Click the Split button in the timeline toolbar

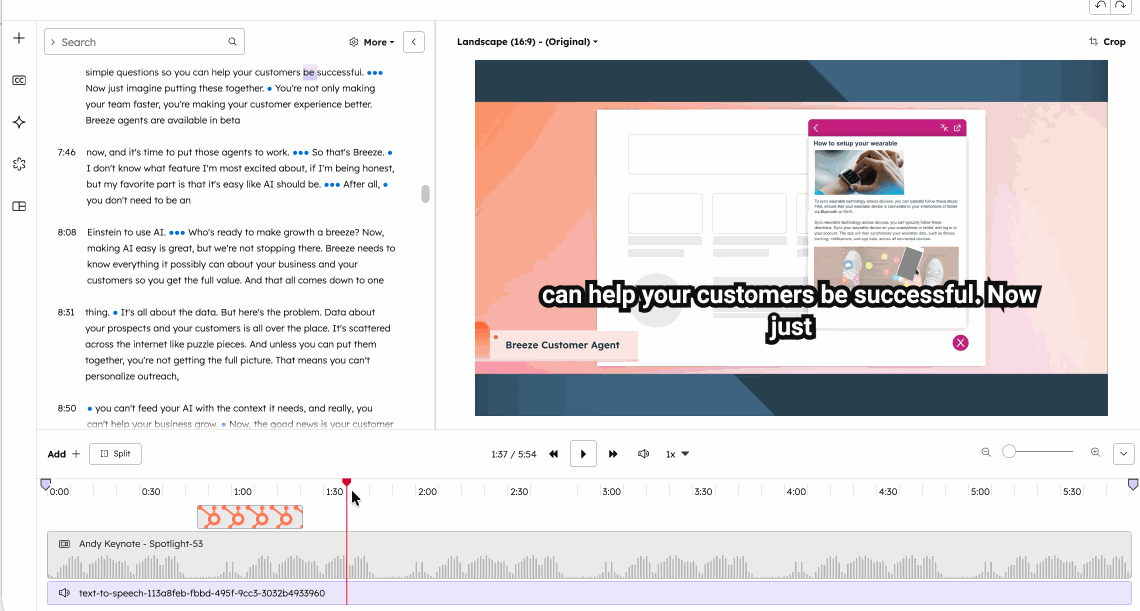[115, 453]
